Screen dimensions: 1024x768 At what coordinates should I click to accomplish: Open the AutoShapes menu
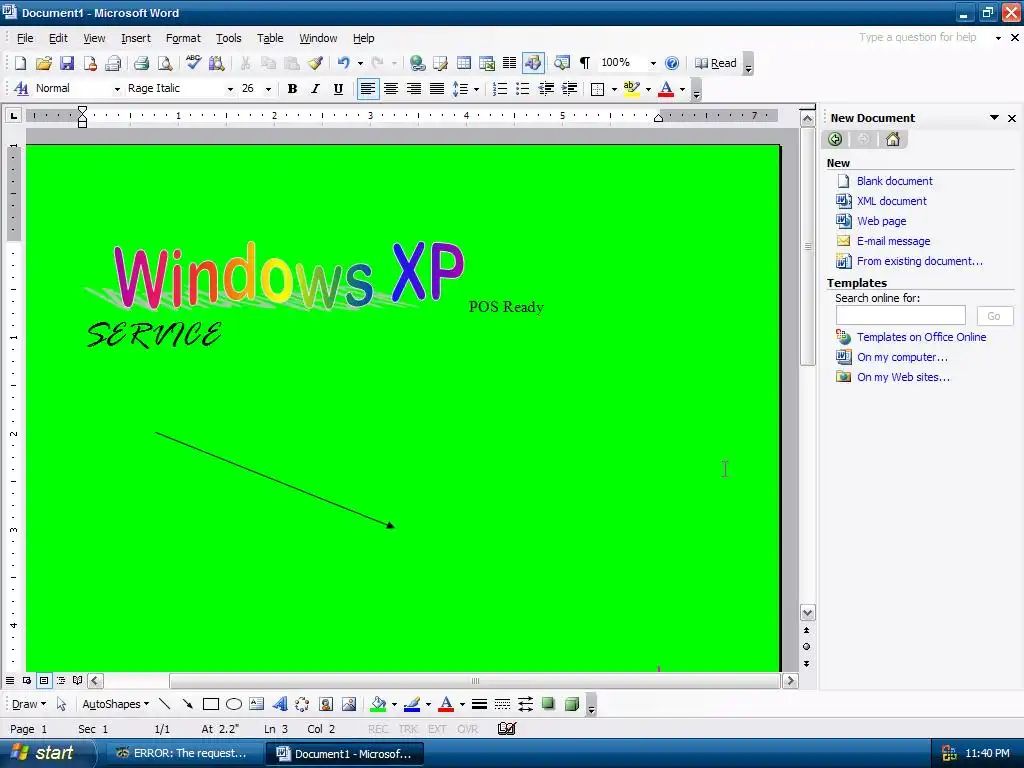click(116, 704)
